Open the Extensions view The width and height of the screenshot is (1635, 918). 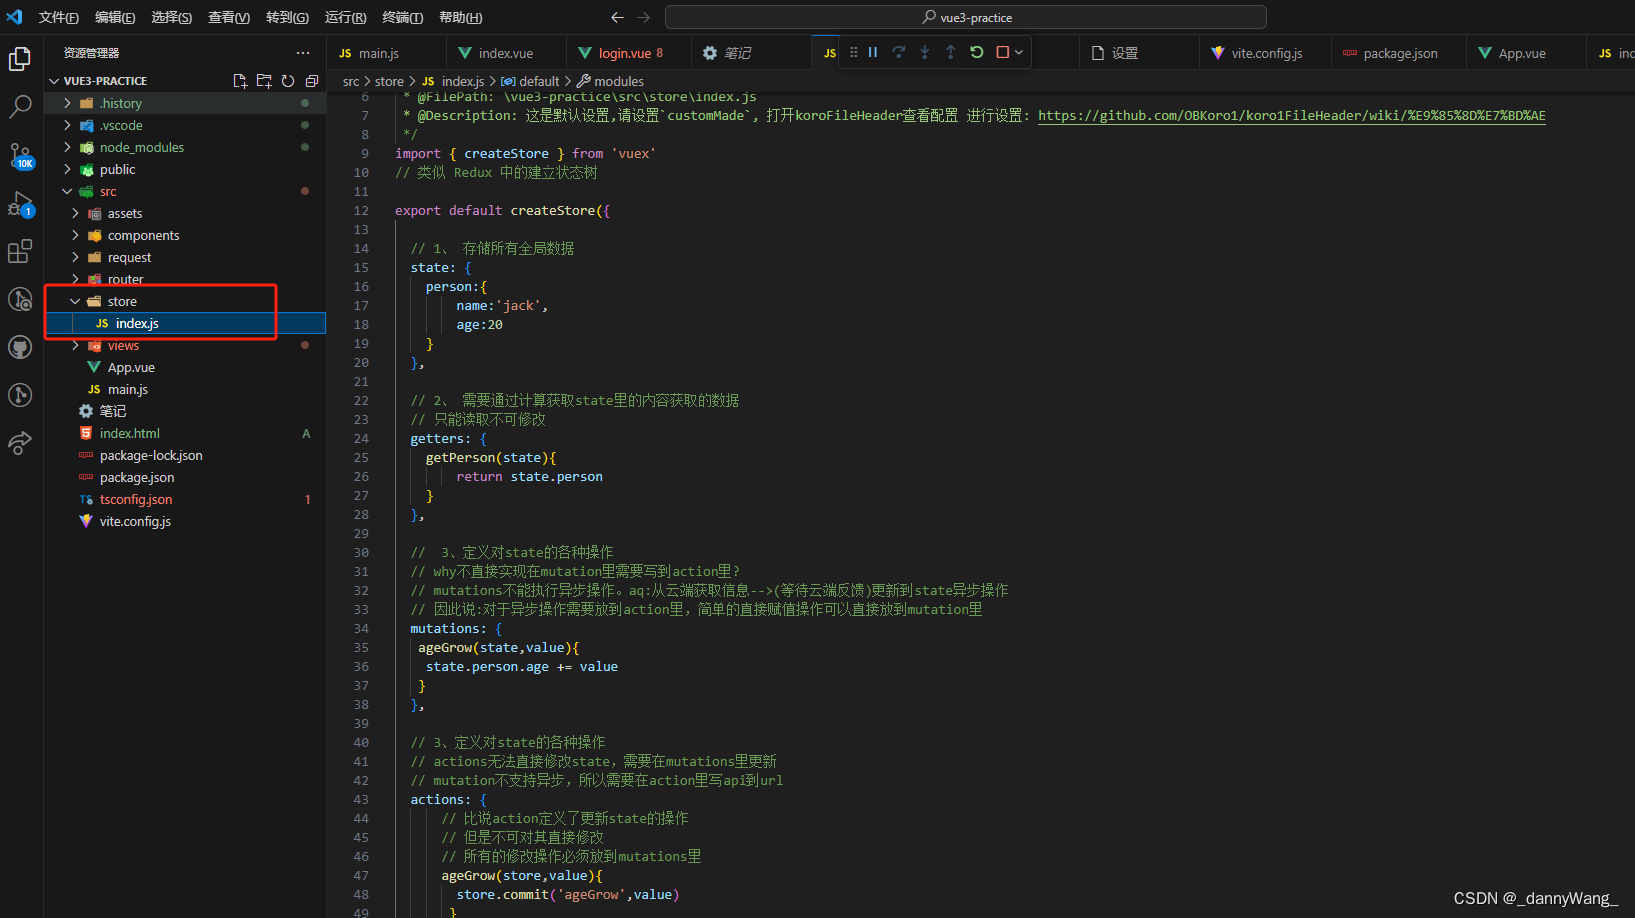[x=20, y=251]
